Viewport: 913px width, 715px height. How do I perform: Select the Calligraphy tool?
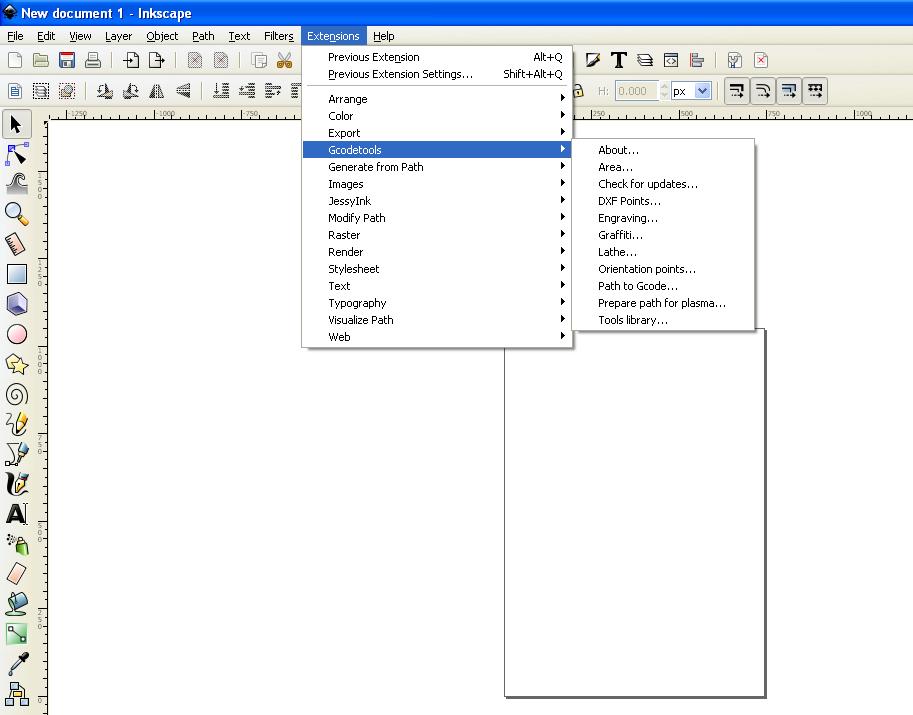tap(16, 484)
